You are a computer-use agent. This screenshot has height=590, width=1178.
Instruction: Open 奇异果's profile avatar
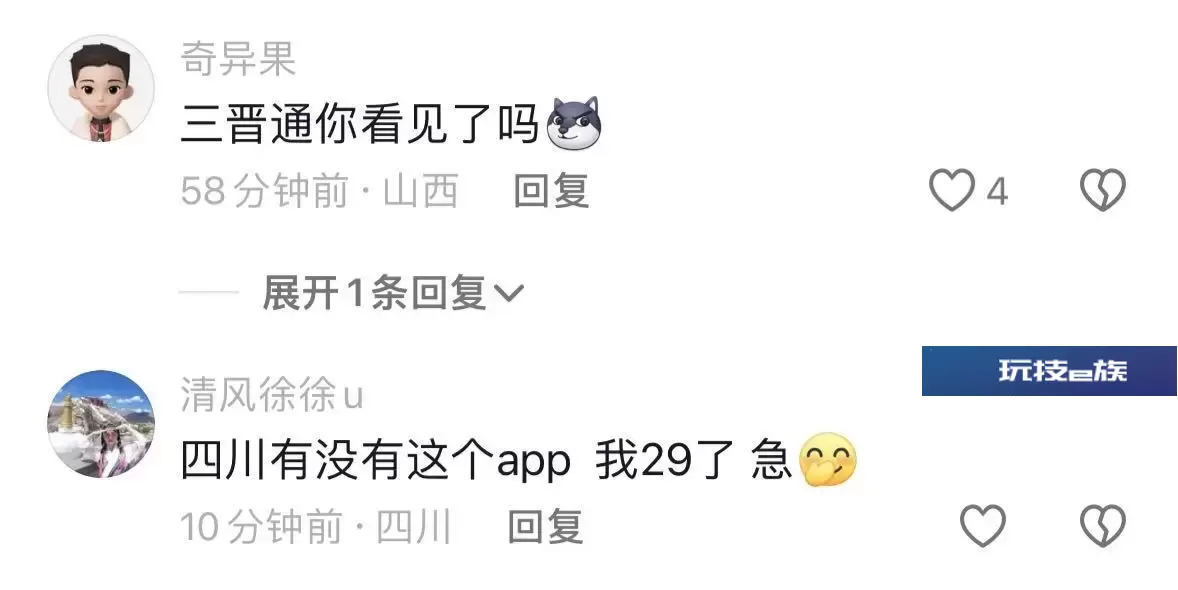pos(101,88)
